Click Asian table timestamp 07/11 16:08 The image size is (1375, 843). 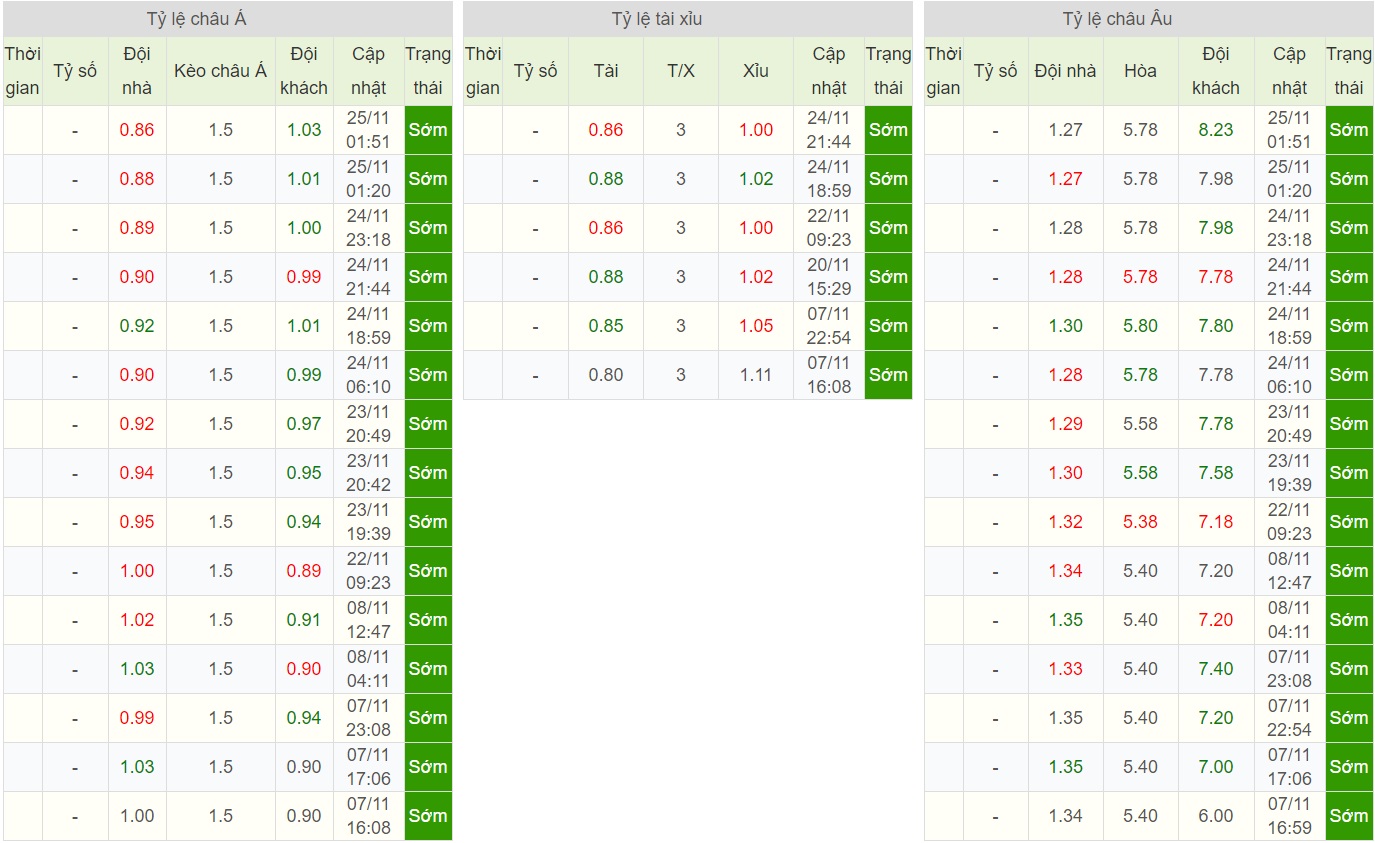coord(368,816)
